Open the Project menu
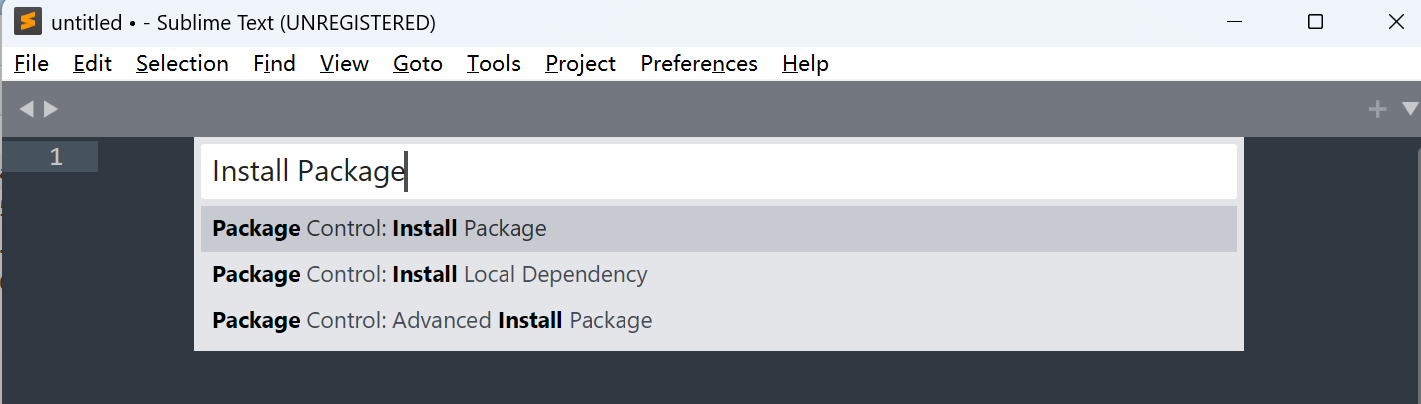The height and width of the screenshot is (404, 1421). 580,64
